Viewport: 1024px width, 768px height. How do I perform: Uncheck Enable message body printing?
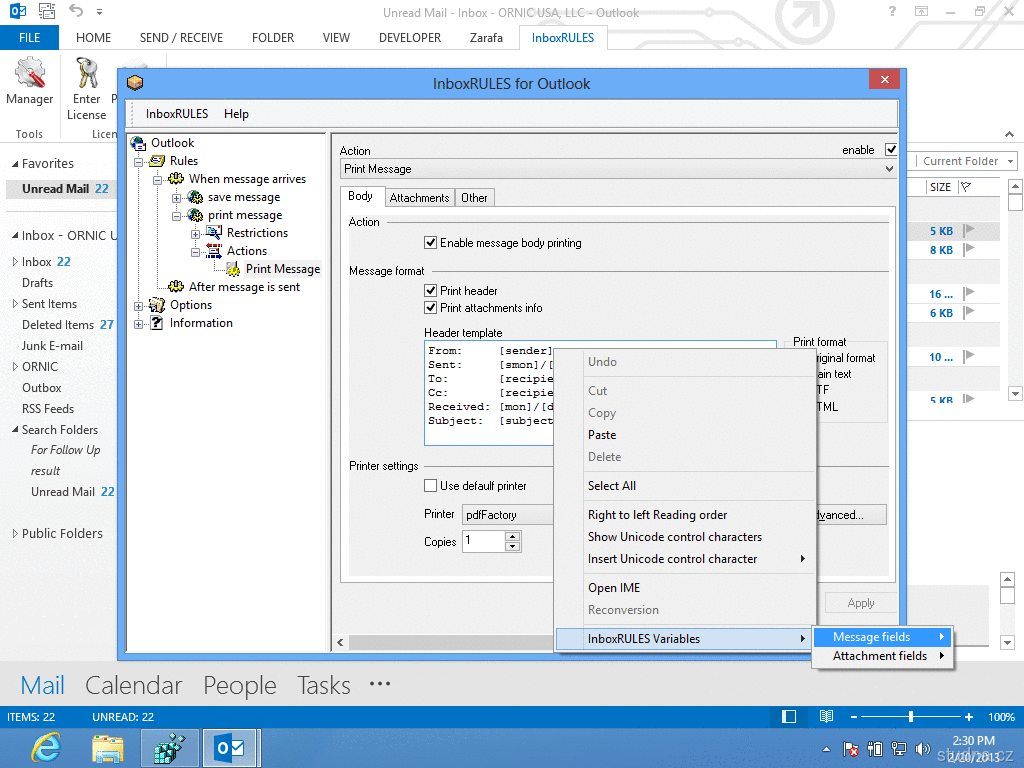(x=431, y=243)
